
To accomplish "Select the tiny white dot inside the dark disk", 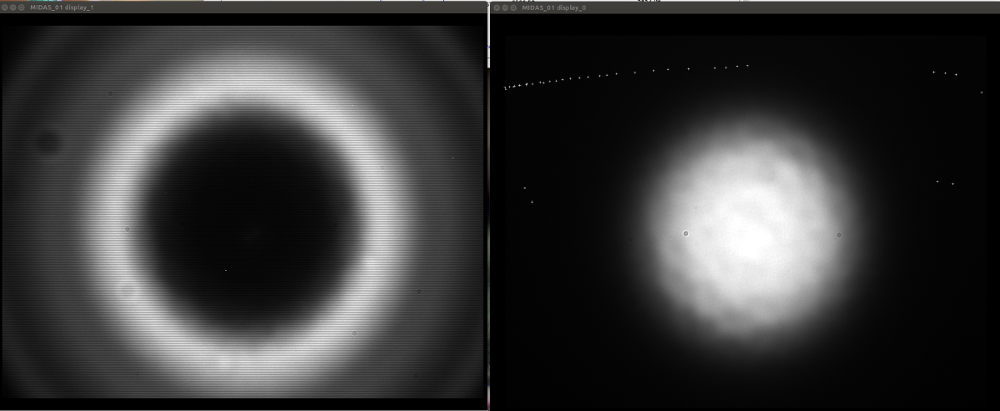I will 226,270.
